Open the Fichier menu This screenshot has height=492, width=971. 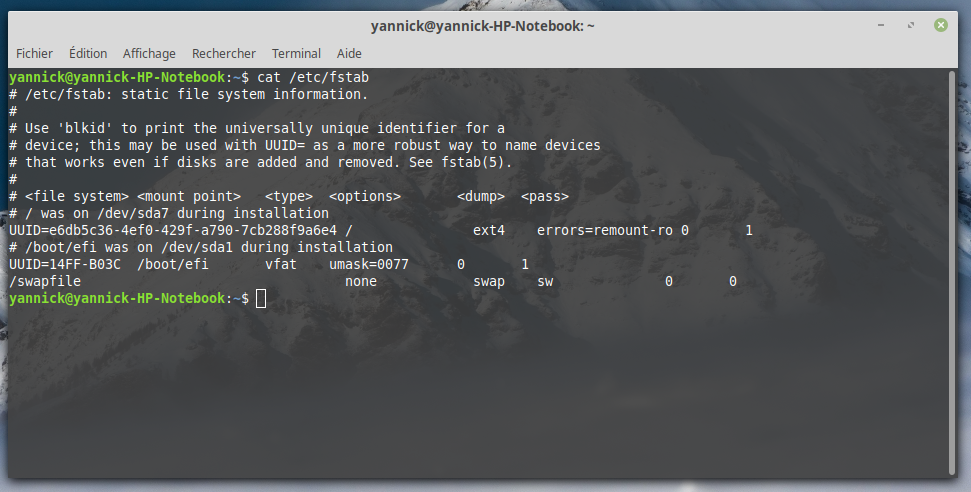coord(35,53)
